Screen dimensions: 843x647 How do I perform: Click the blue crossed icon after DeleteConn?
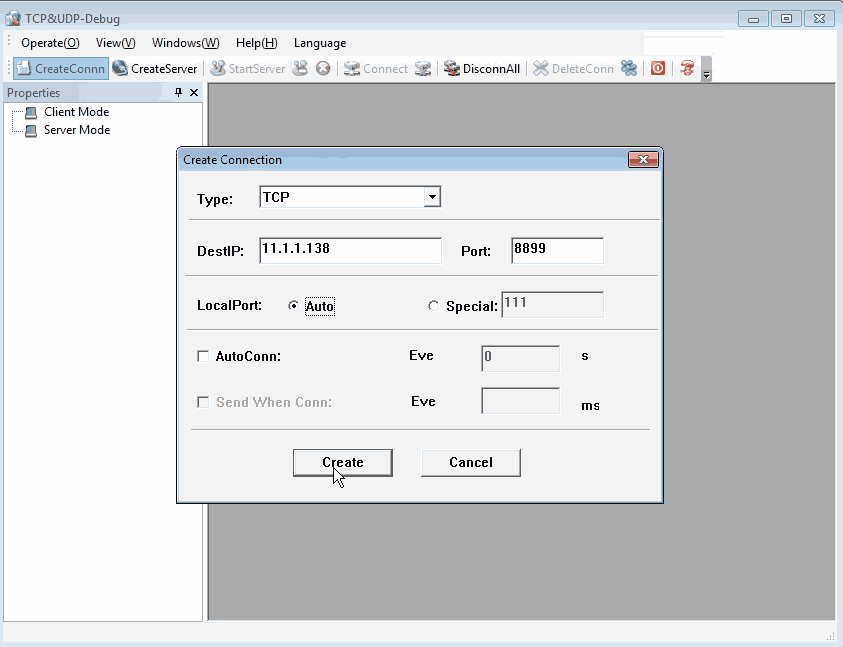click(x=628, y=69)
